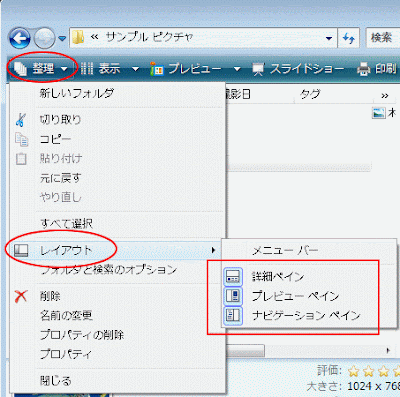The image size is (400, 397).
Task: Click the red X delete icon
Action: pyautogui.click(x=21, y=296)
